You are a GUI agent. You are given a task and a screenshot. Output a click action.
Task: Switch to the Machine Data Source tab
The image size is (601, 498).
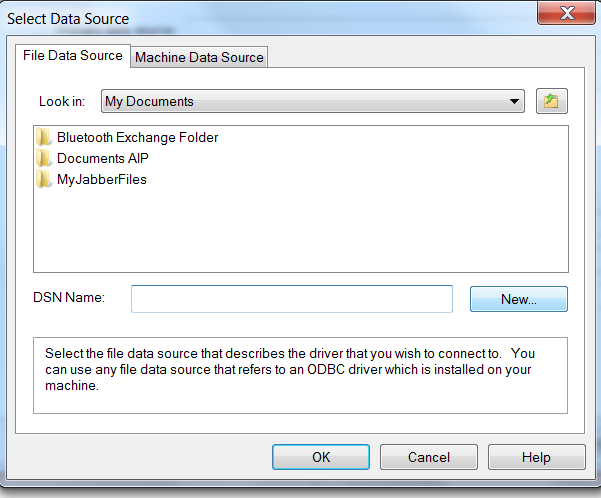click(199, 57)
